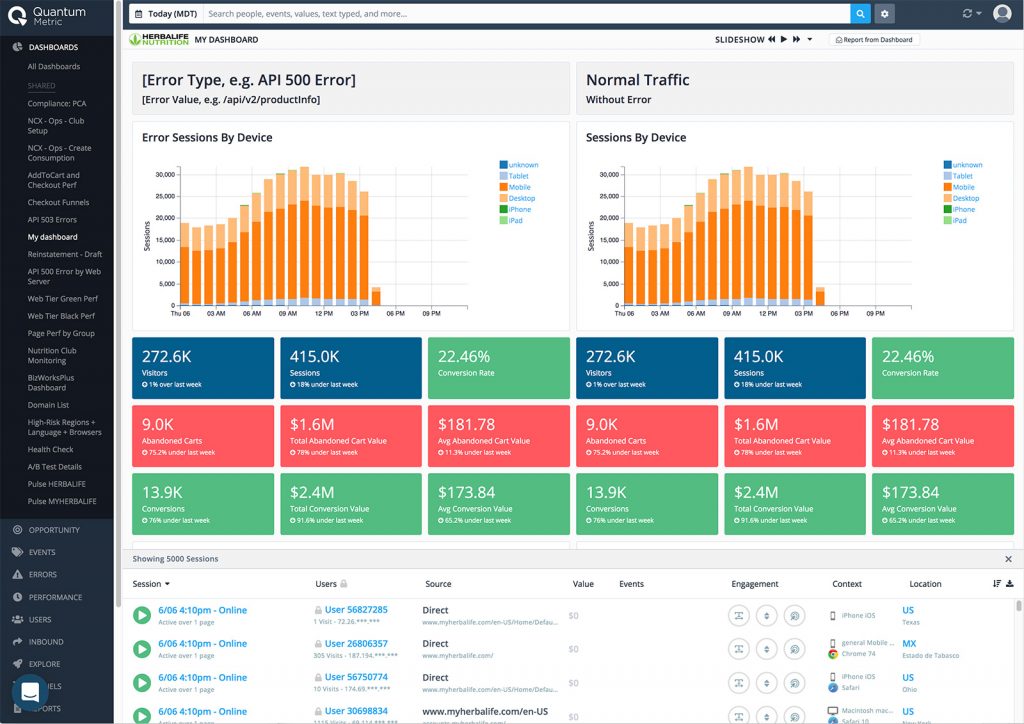Open the slideshow options dropdown arrow
The image size is (1024, 724).
point(810,39)
